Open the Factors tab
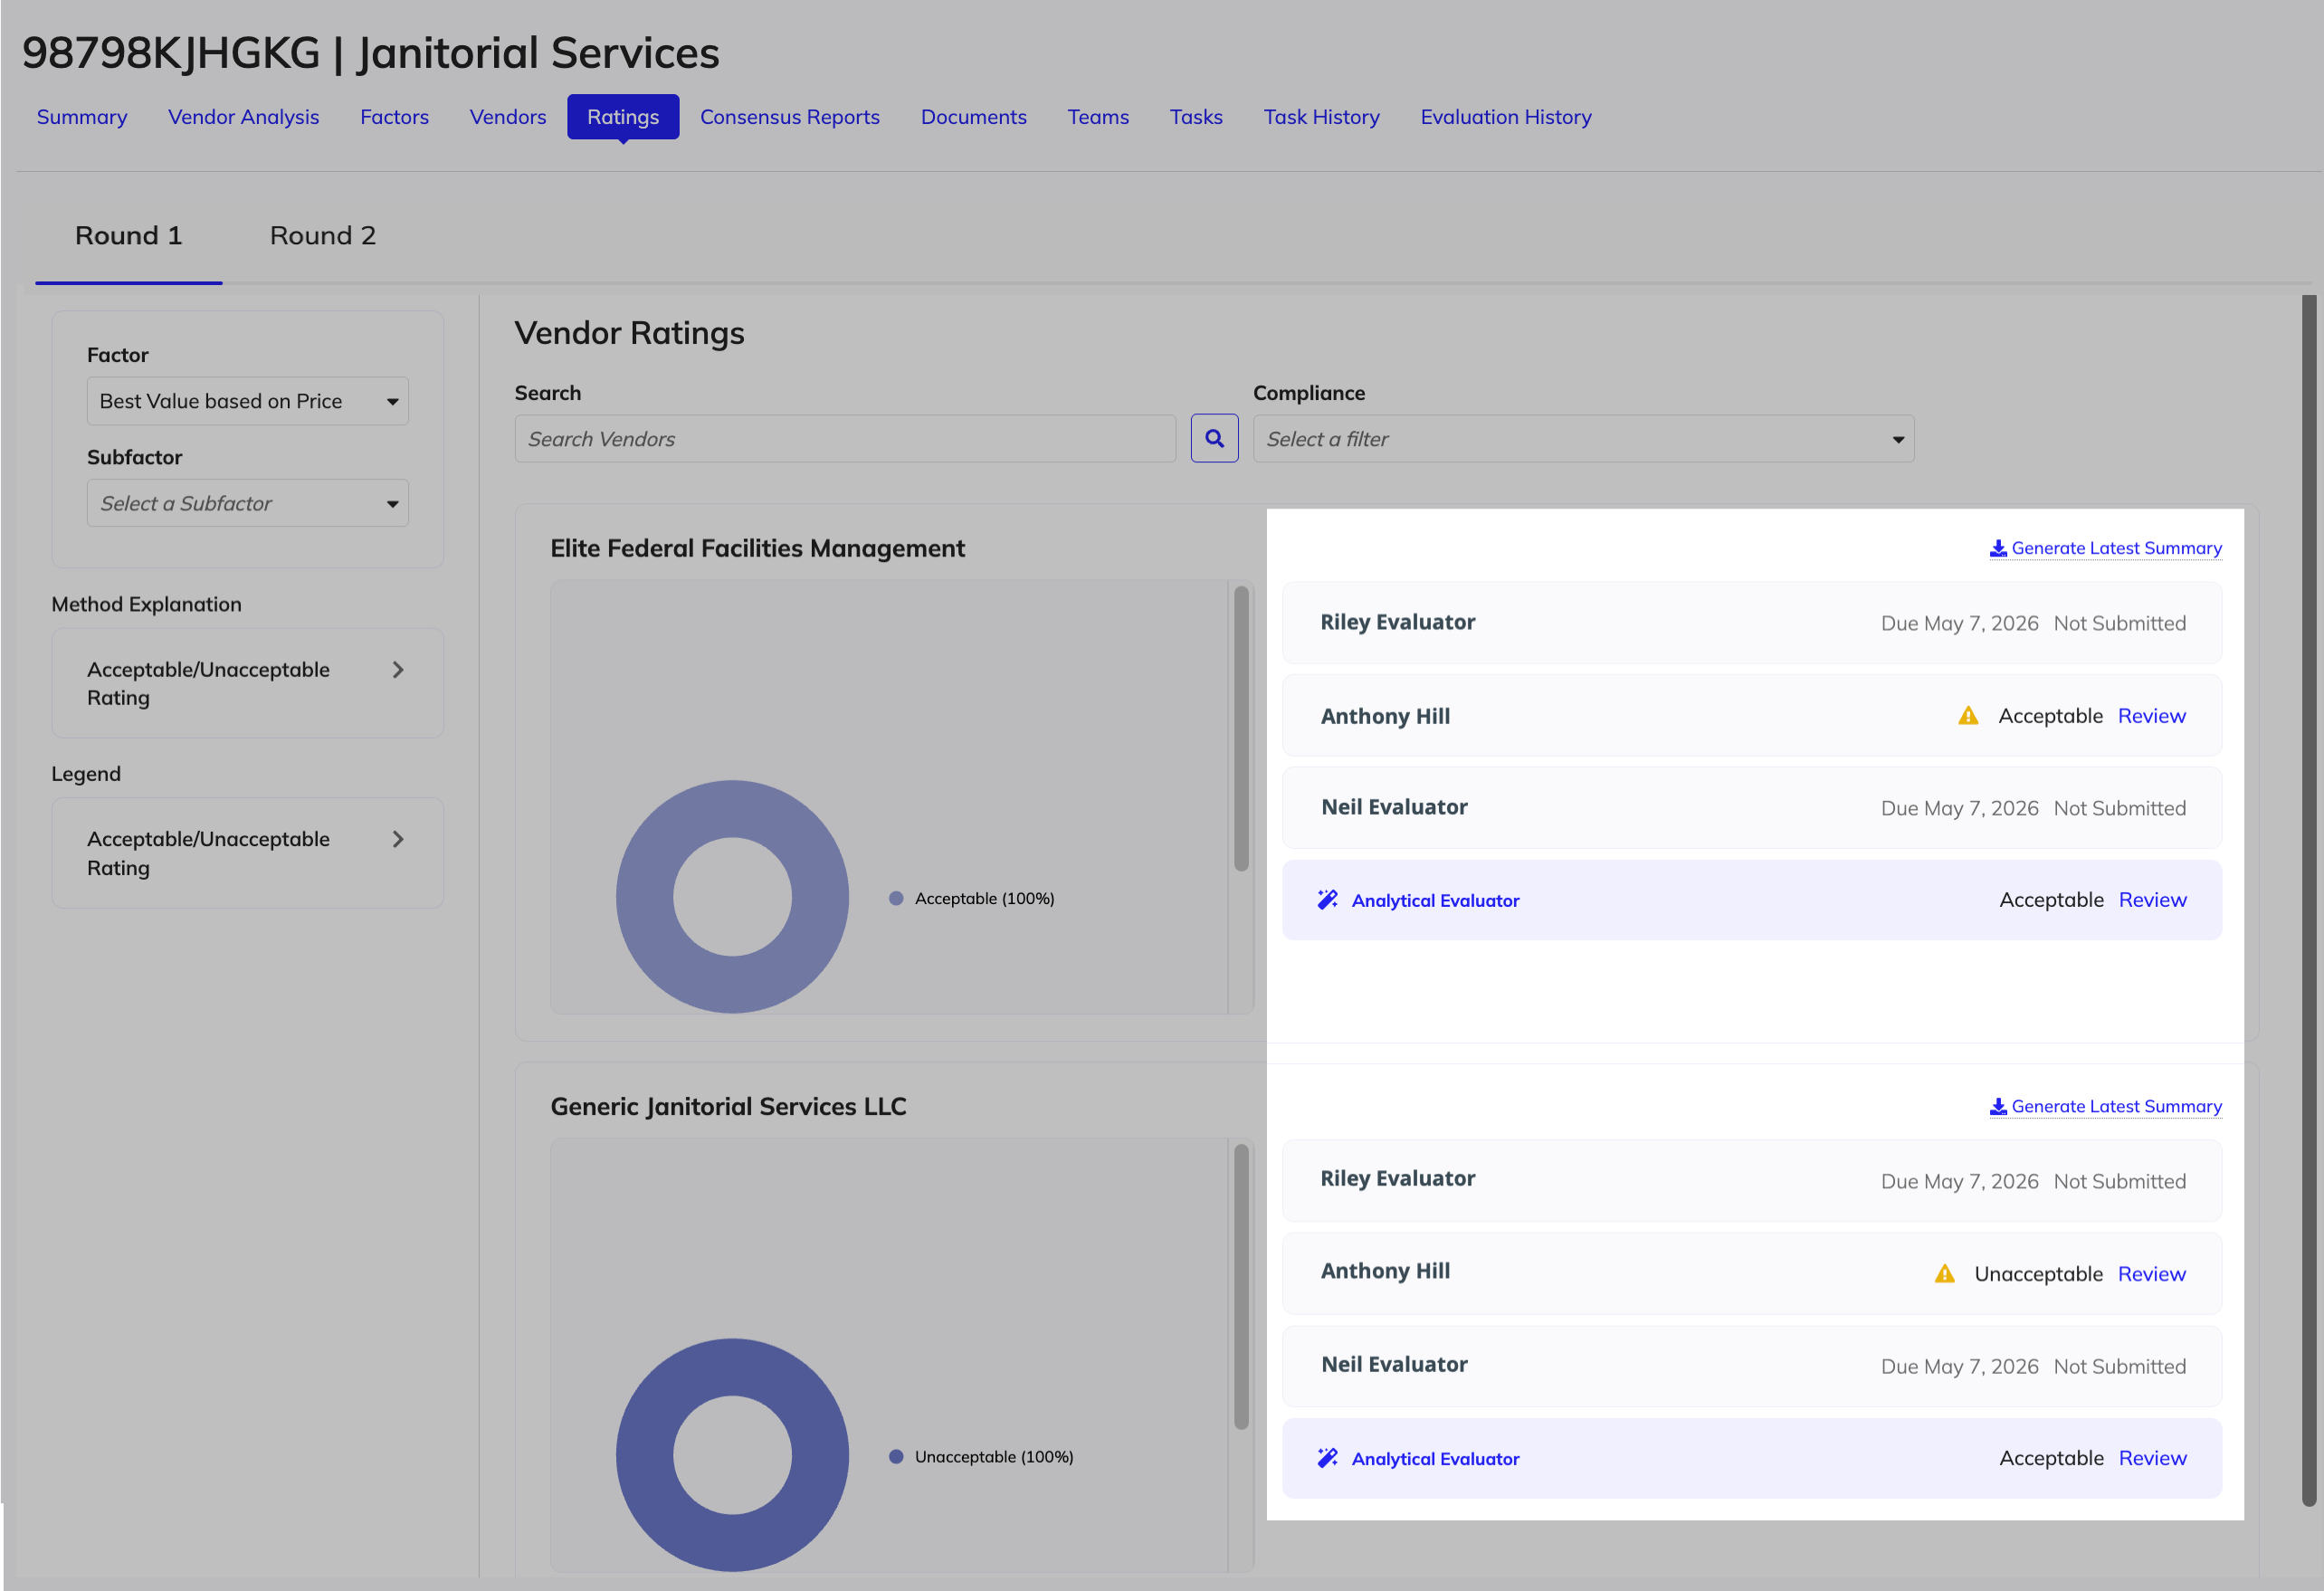Screen dimensions: 2324x1591 394,117
